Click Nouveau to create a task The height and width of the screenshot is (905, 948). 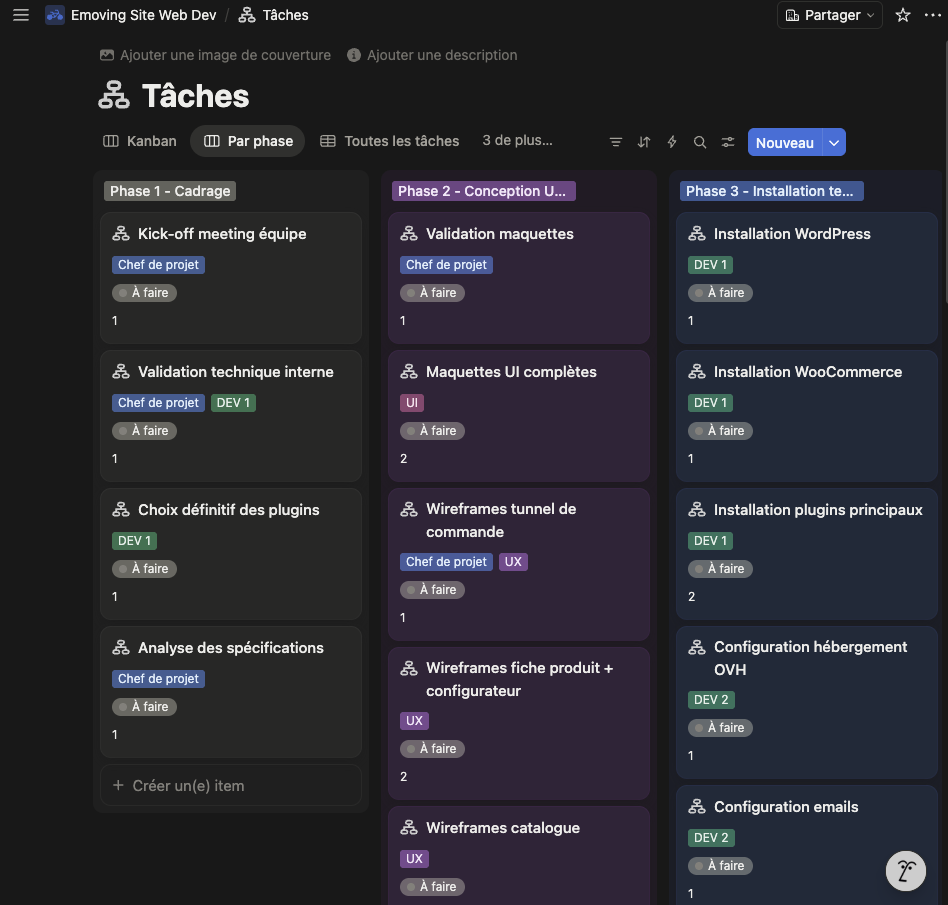click(784, 142)
